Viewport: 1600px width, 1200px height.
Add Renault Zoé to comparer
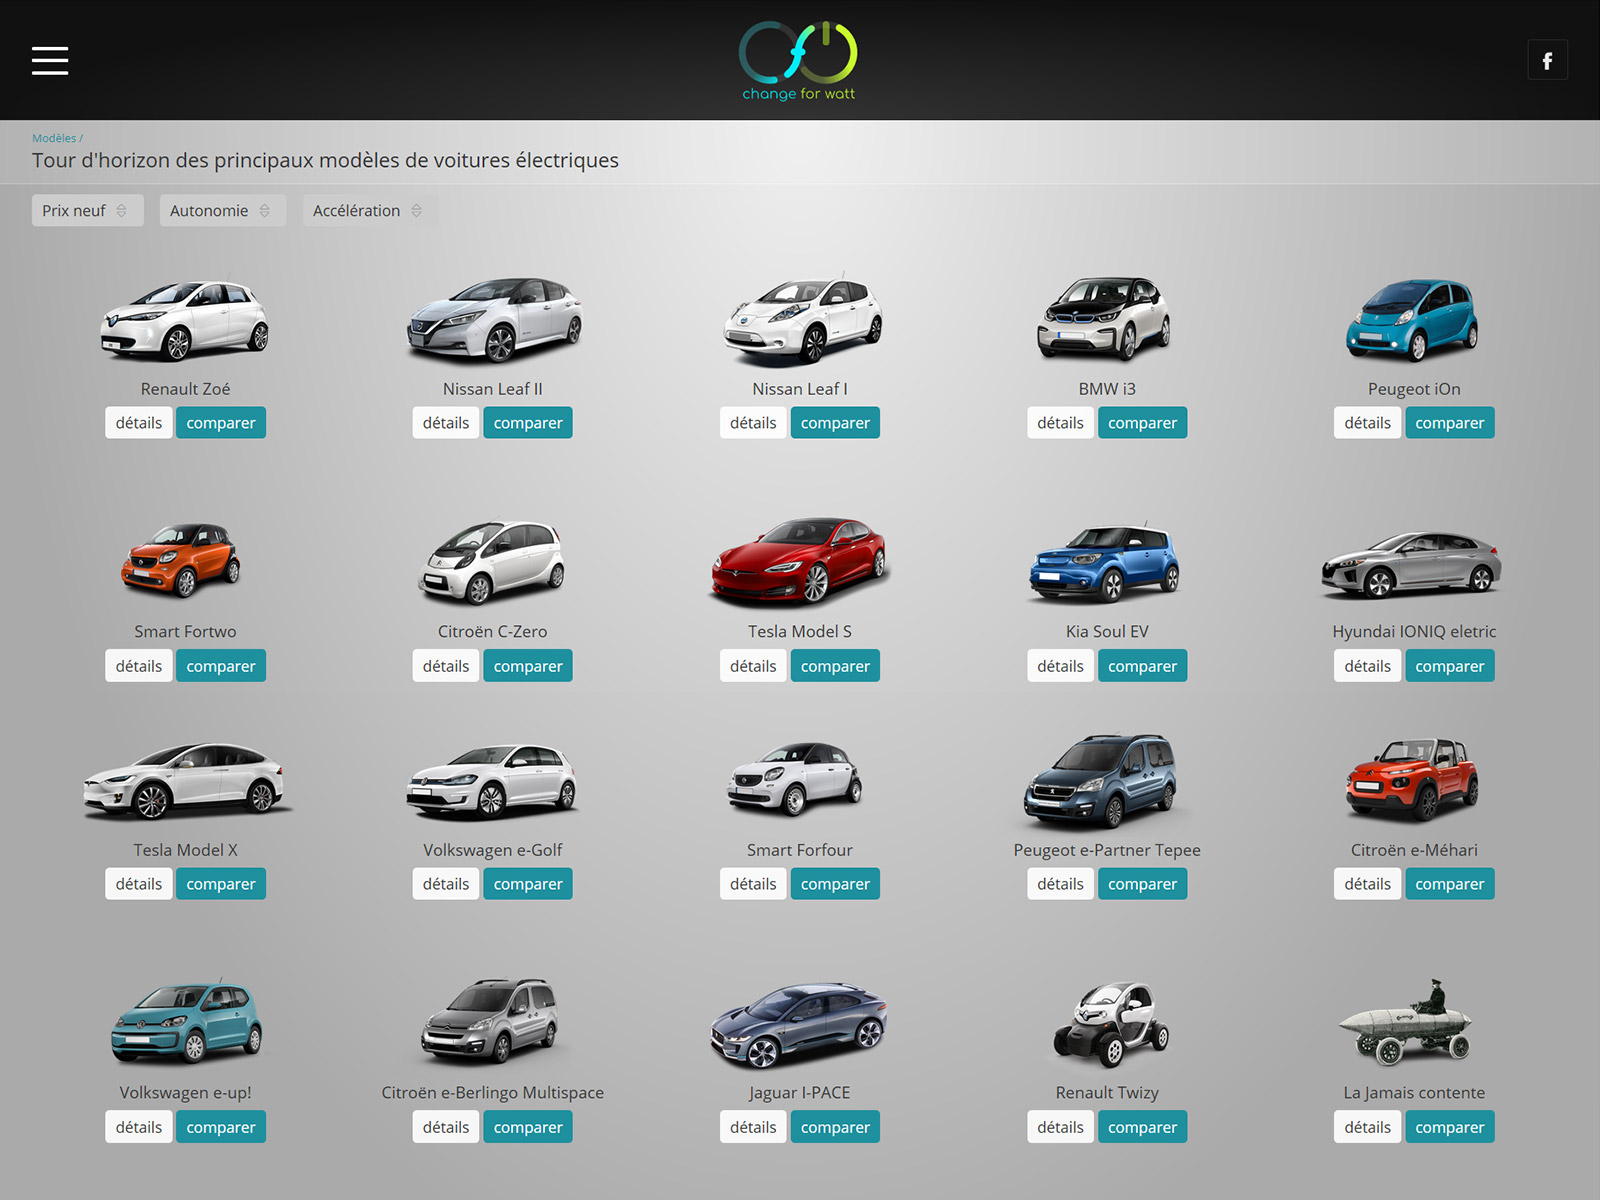point(221,423)
